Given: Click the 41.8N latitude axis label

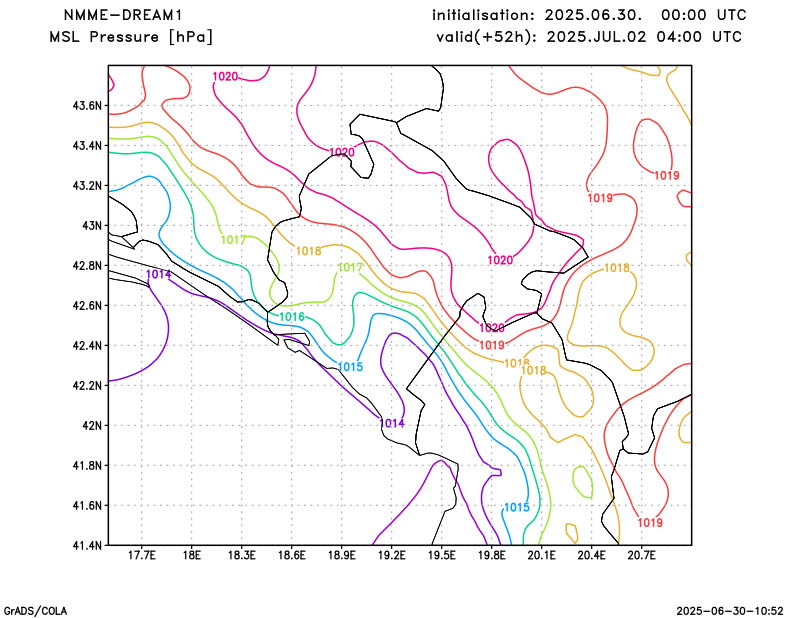Looking at the screenshot, I should (x=87, y=465).
